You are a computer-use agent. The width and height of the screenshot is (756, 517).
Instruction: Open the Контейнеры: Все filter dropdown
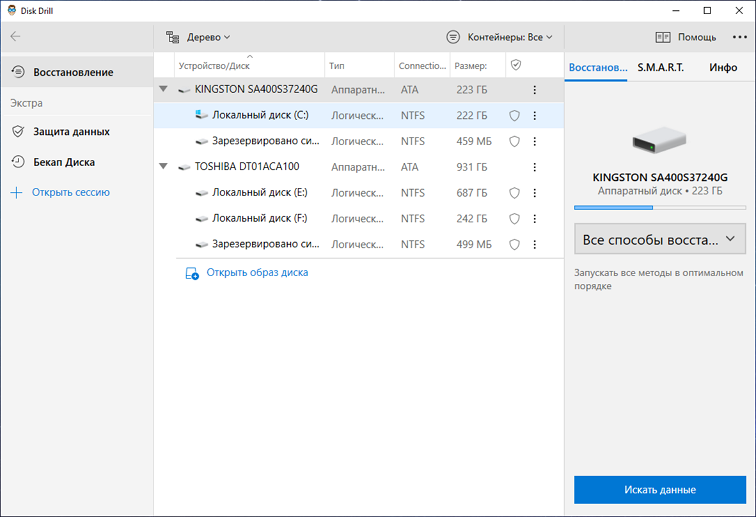[500, 37]
